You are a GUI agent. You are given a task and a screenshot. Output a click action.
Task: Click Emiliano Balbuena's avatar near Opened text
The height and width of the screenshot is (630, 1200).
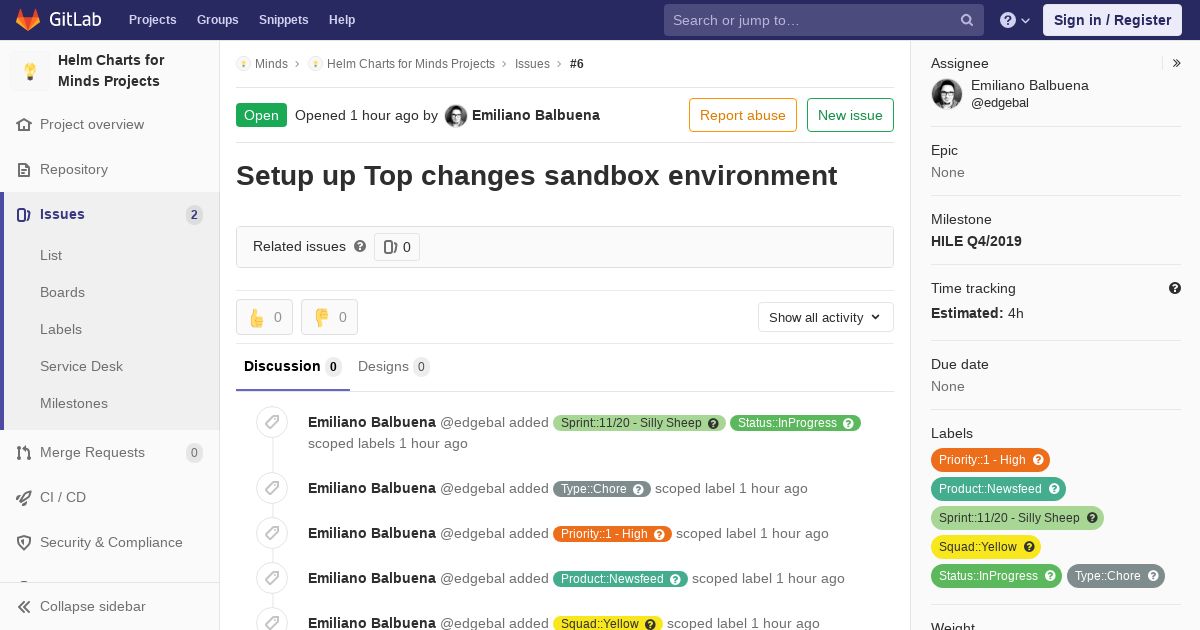[456, 116]
